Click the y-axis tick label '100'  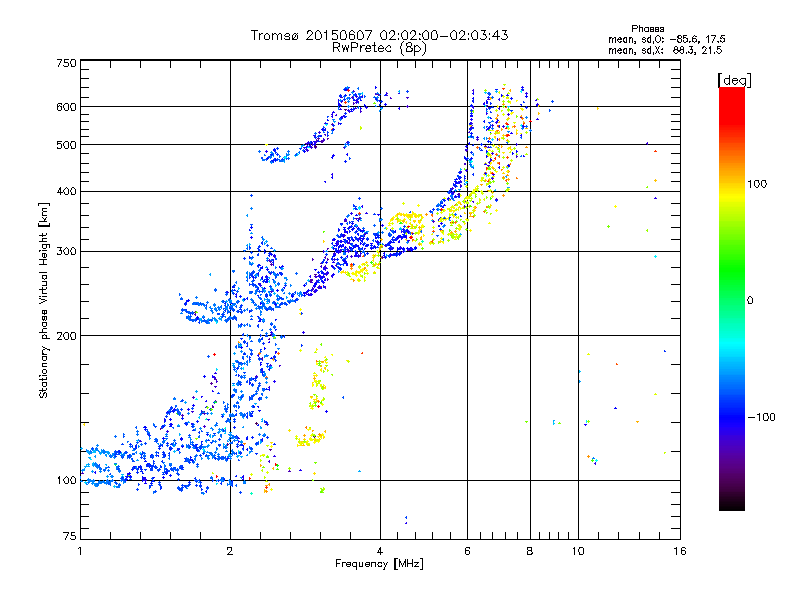(x=66, y=480)
